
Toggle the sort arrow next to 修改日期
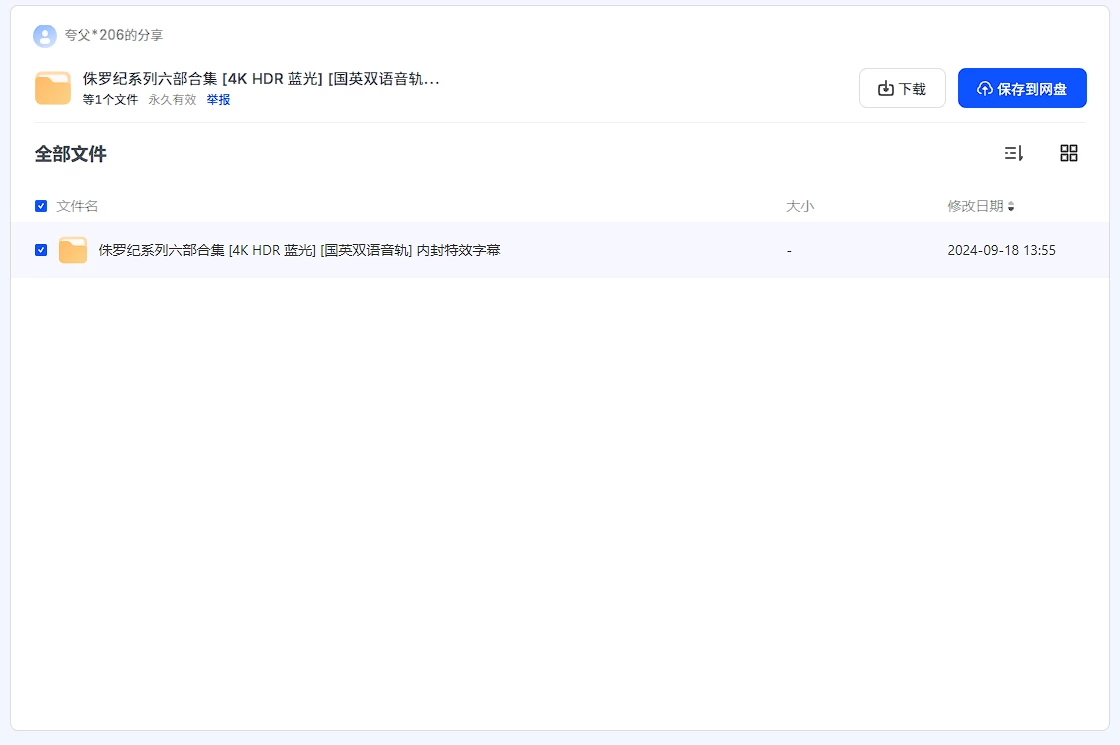(1011, 207)
